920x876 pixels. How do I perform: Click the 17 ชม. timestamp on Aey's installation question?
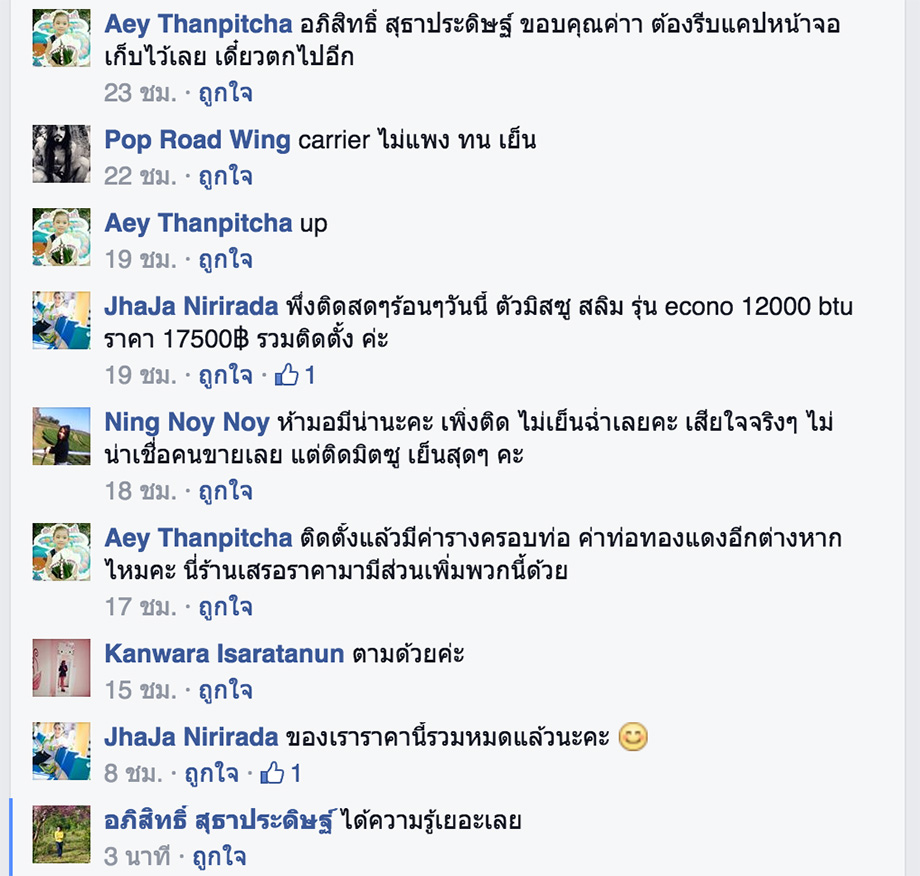(140, 607)
